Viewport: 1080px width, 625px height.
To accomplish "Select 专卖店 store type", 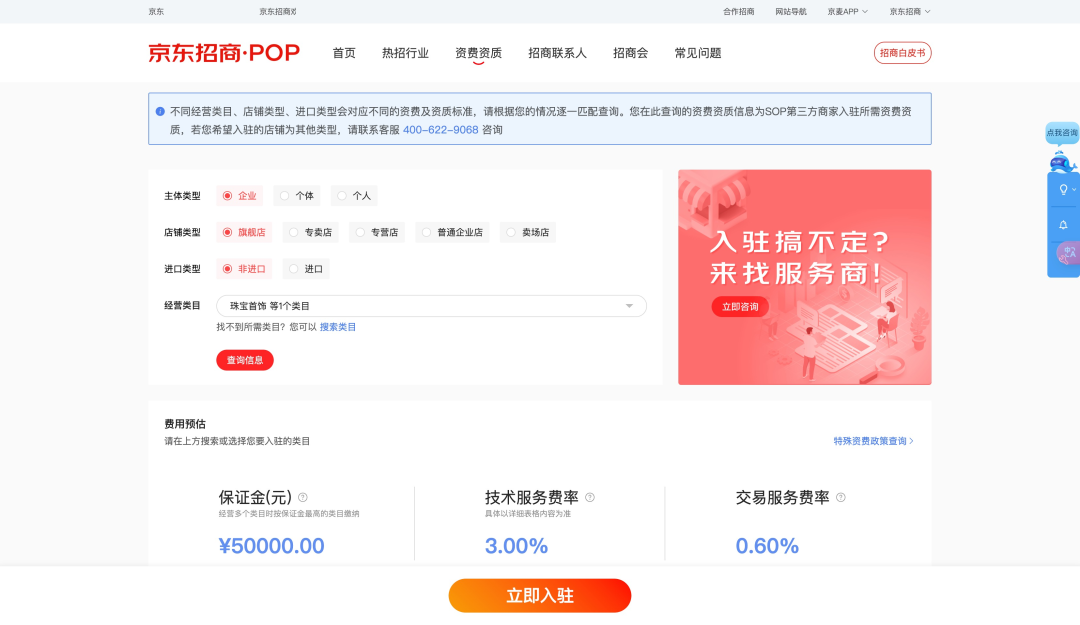I will (x=311, y=232).
